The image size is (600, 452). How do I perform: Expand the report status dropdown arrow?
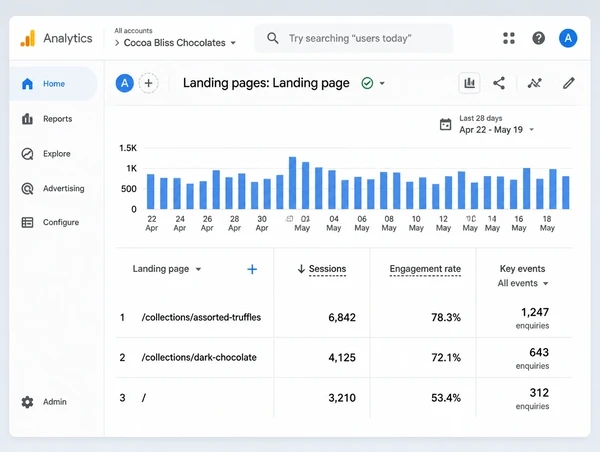pos(382,83)
